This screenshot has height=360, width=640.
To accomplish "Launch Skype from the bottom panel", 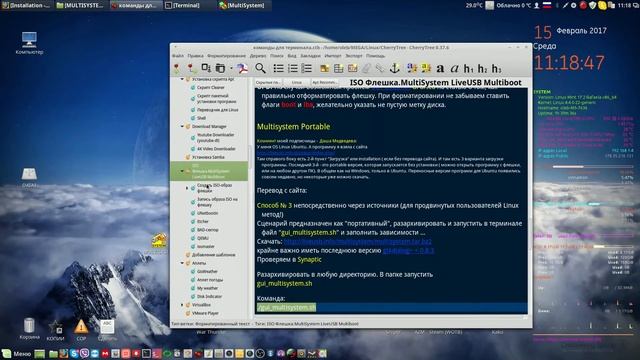I will click(74, 353).
